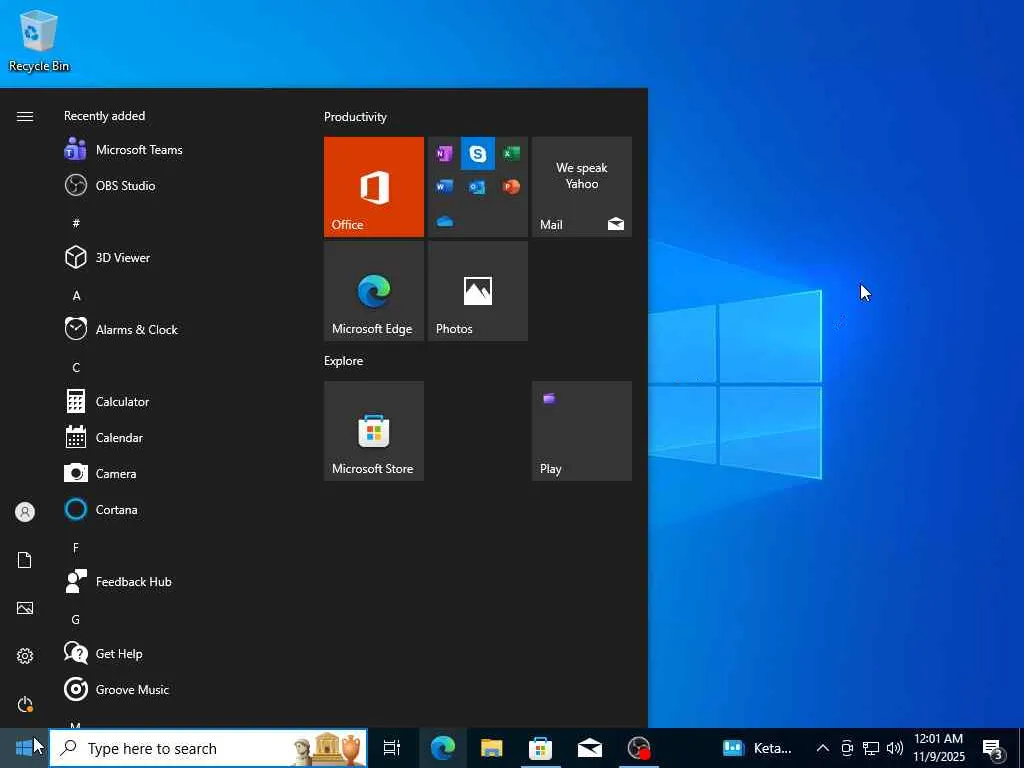1024x768 pixels.
Task: Open the user account menu
Action: point(25,512)
